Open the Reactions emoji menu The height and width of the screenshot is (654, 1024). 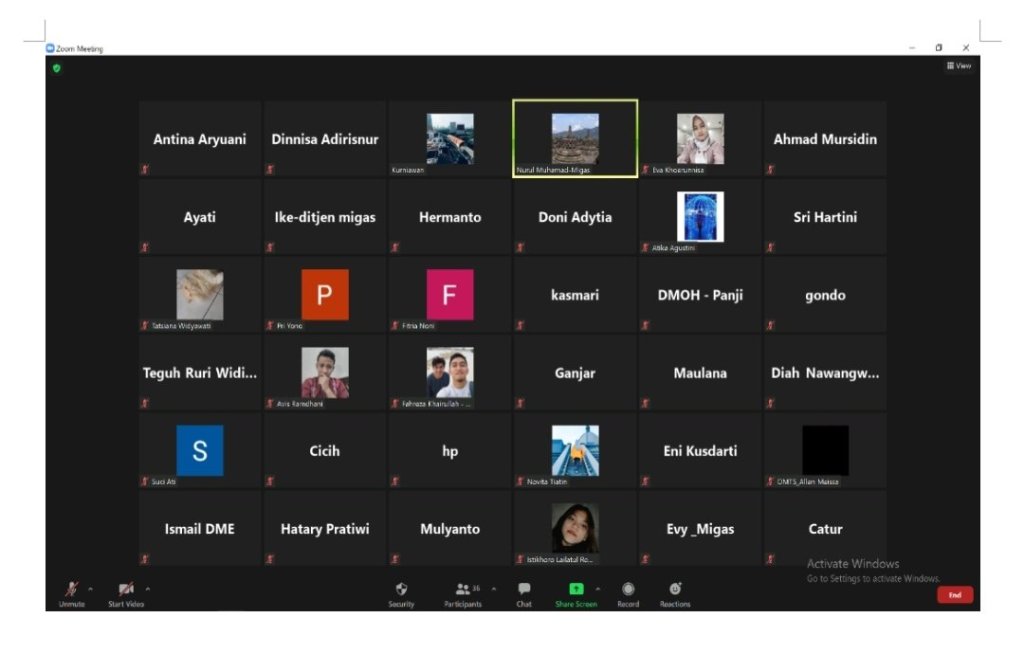(x=675, y=590)
